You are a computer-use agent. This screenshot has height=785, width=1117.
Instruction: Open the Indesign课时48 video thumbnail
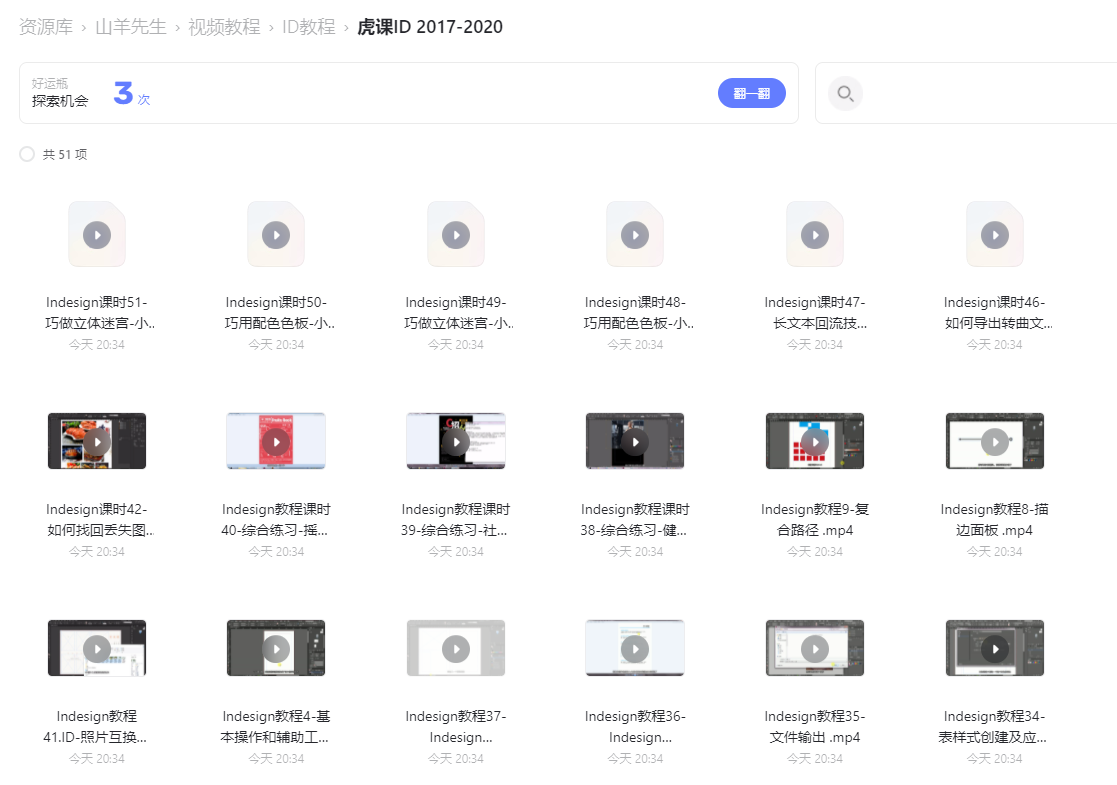point(635,234)
